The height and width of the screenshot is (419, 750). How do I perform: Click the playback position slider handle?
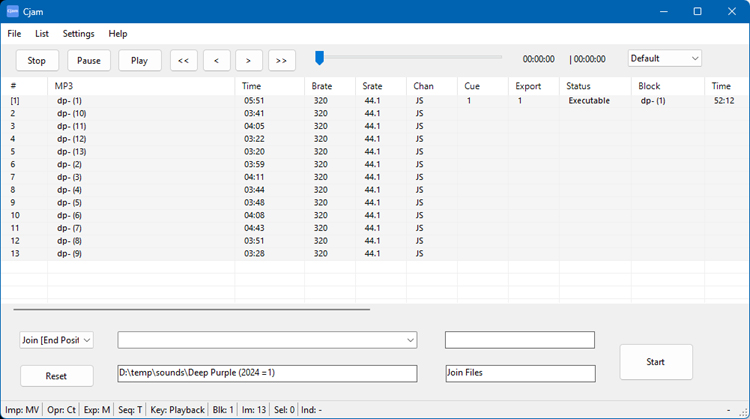pos(319,58)
